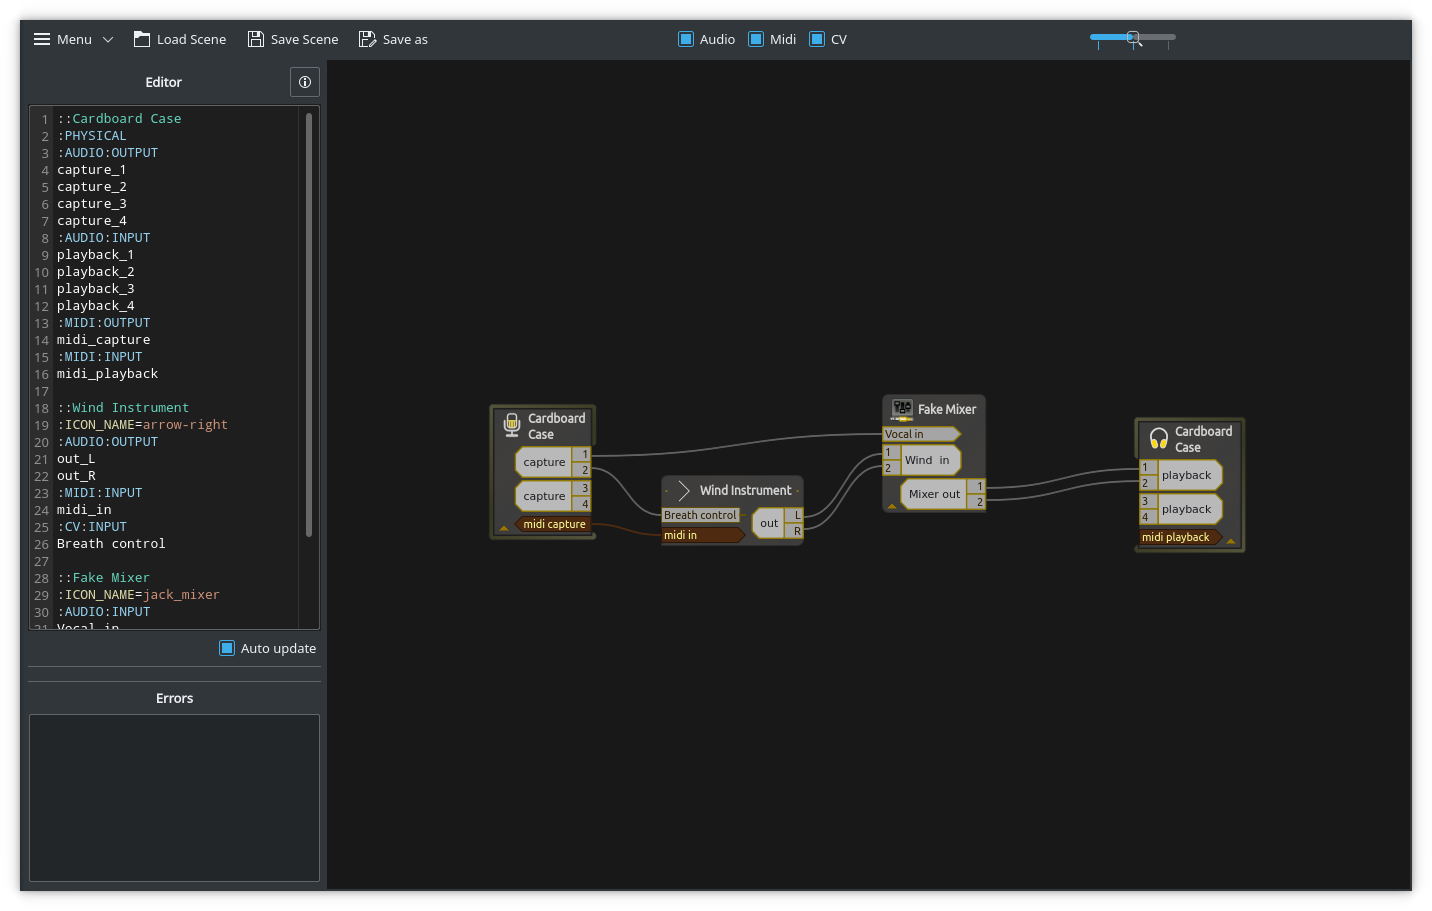This screenshot has height=911, width=1432.
Task: Click the Fake Mixer box icon
Action: click(902, 409)
